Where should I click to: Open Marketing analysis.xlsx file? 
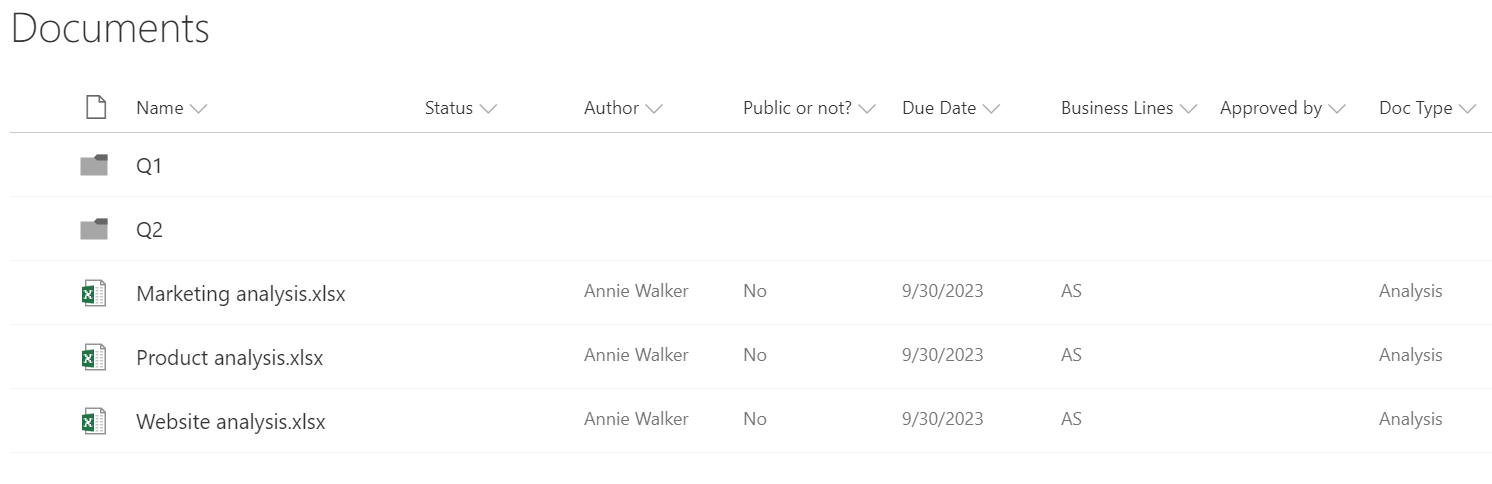tap(241, 294)
